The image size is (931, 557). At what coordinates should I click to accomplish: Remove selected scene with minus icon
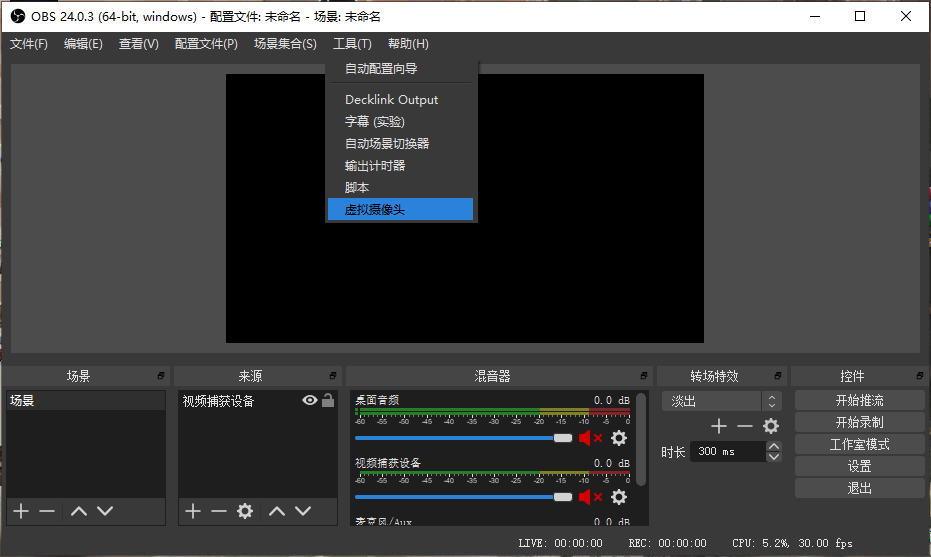pos(47,511)
